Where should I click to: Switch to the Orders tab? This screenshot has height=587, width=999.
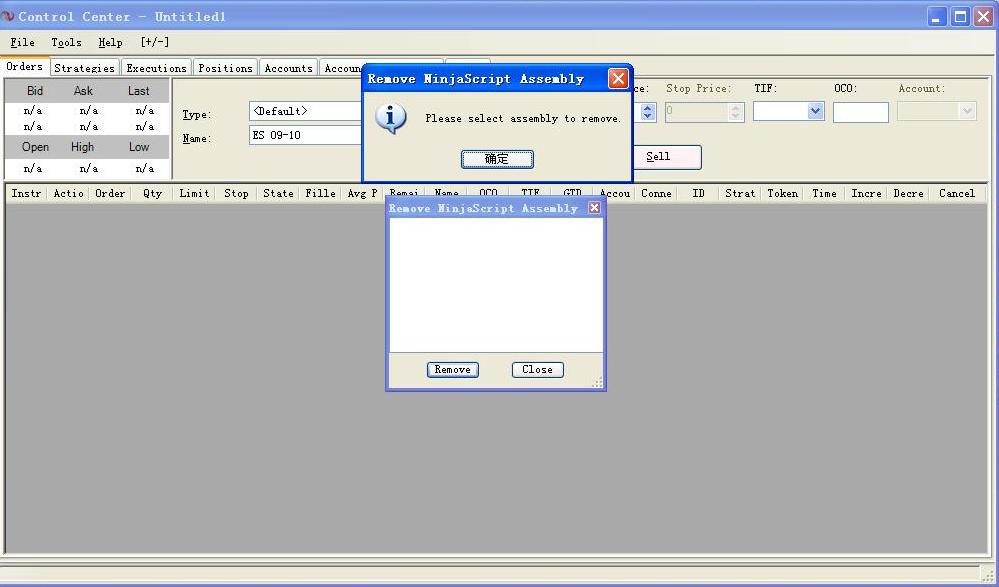pyautogui.click(x=25, y=66)
